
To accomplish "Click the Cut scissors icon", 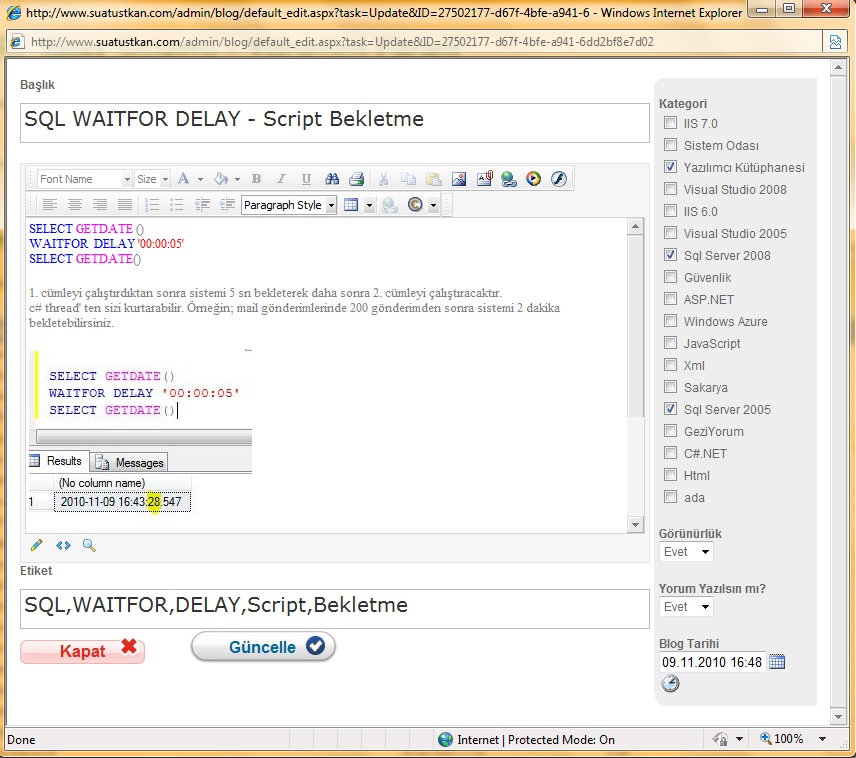I will (x=383, y=179).
